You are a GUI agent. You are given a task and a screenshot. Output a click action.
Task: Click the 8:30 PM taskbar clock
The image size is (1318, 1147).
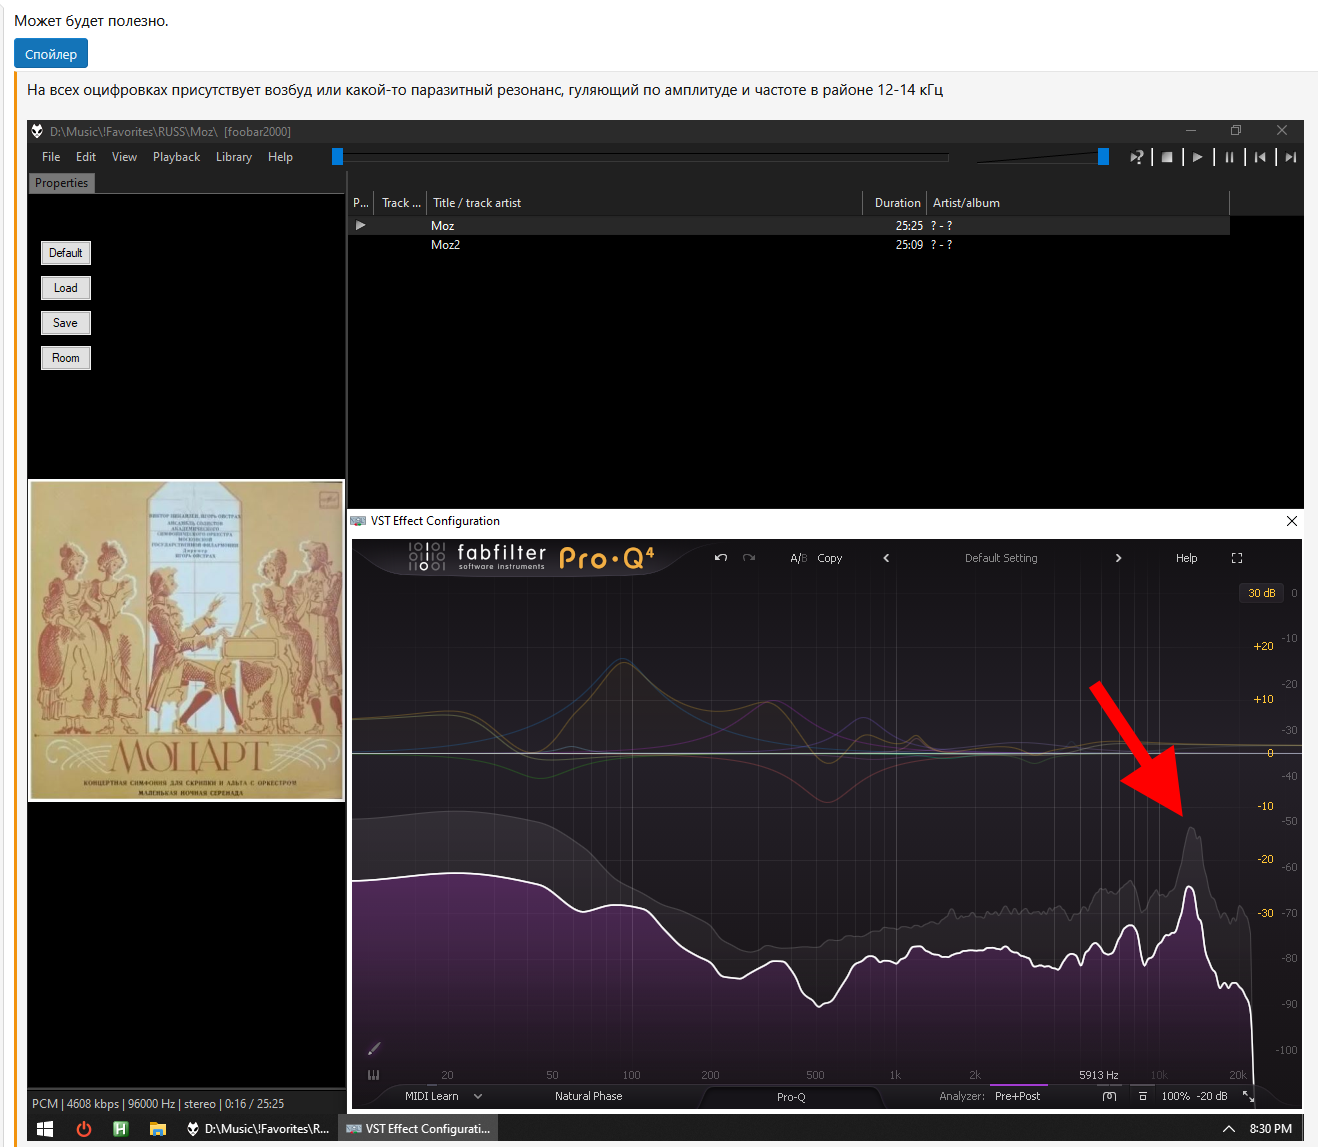(x=1270, y=1129)
